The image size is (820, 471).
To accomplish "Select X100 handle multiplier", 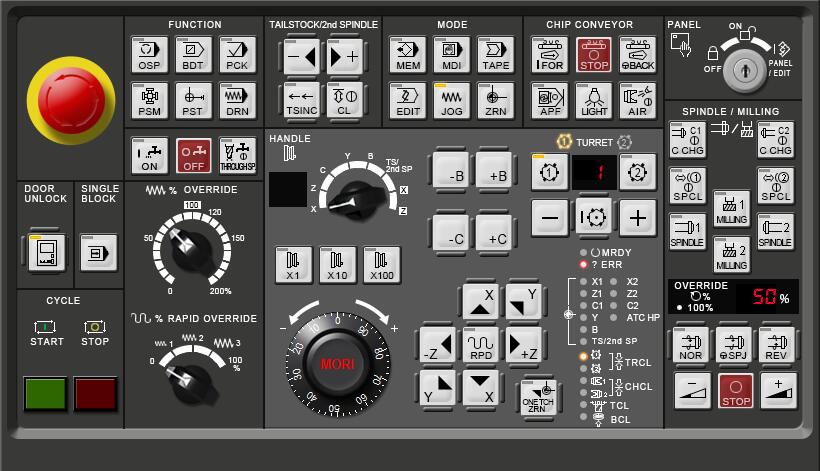I will [x=381, y=264].
